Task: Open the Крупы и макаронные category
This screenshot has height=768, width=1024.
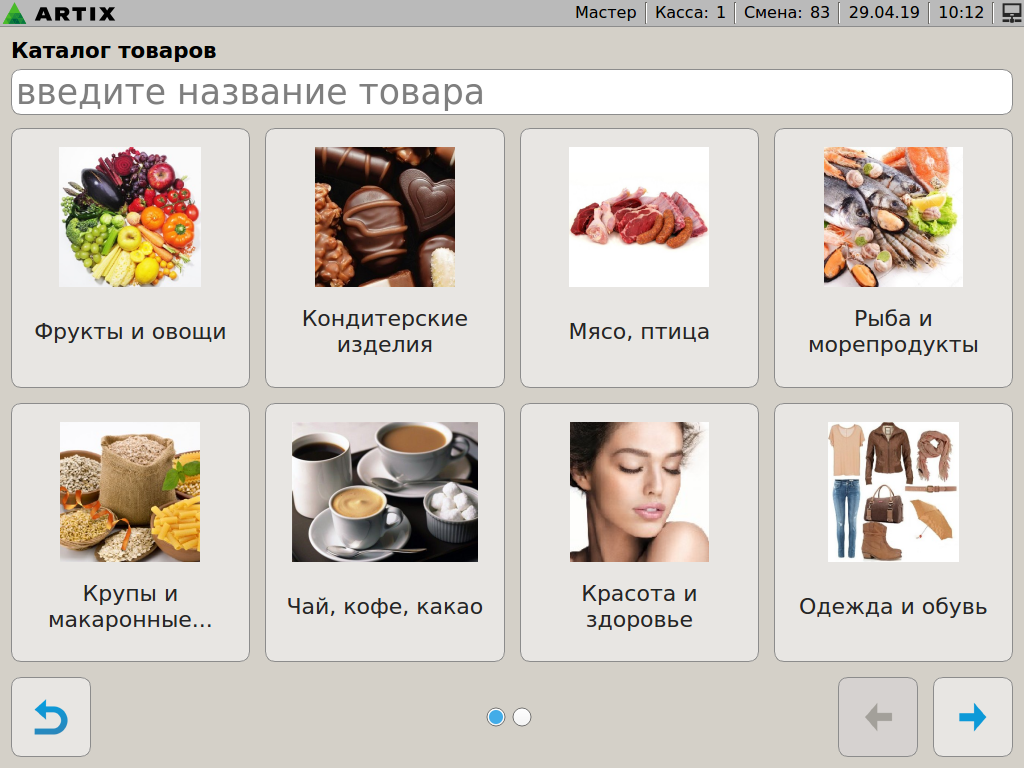Action: click(x=131, y=533)
